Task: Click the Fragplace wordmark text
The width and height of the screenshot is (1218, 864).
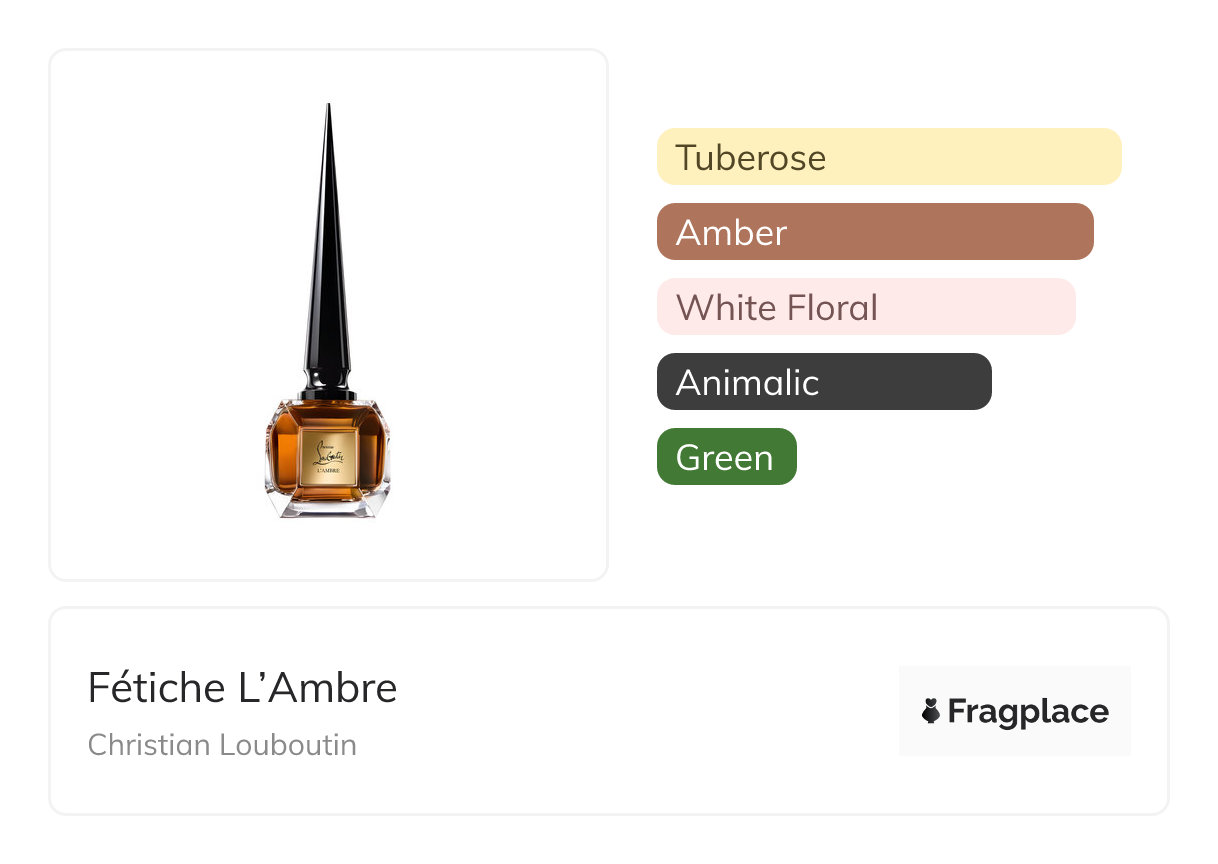Action: [1027, 712]
